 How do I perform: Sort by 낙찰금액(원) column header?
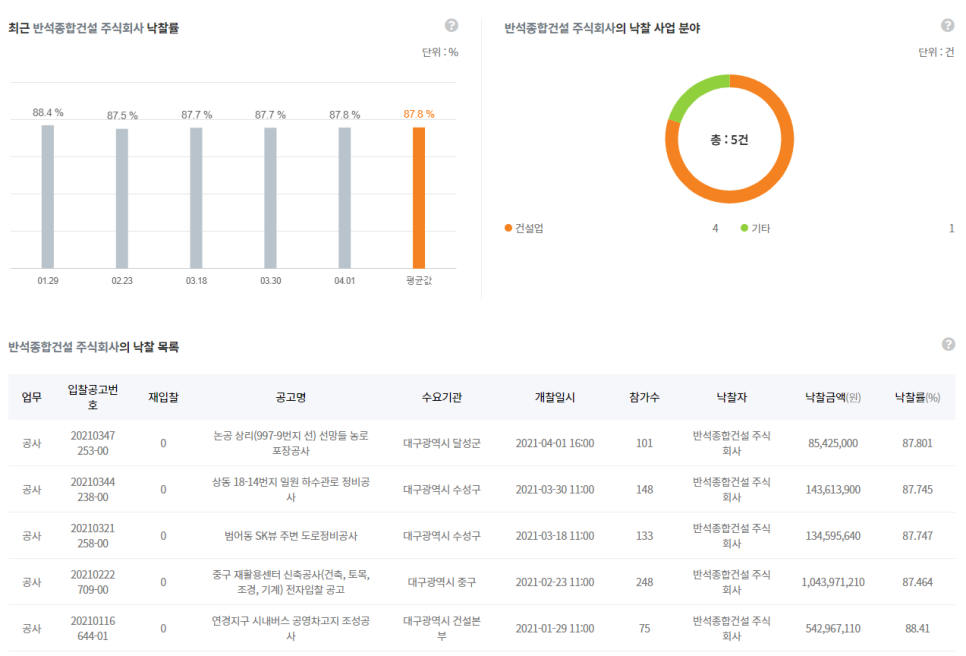click(833, 397)
